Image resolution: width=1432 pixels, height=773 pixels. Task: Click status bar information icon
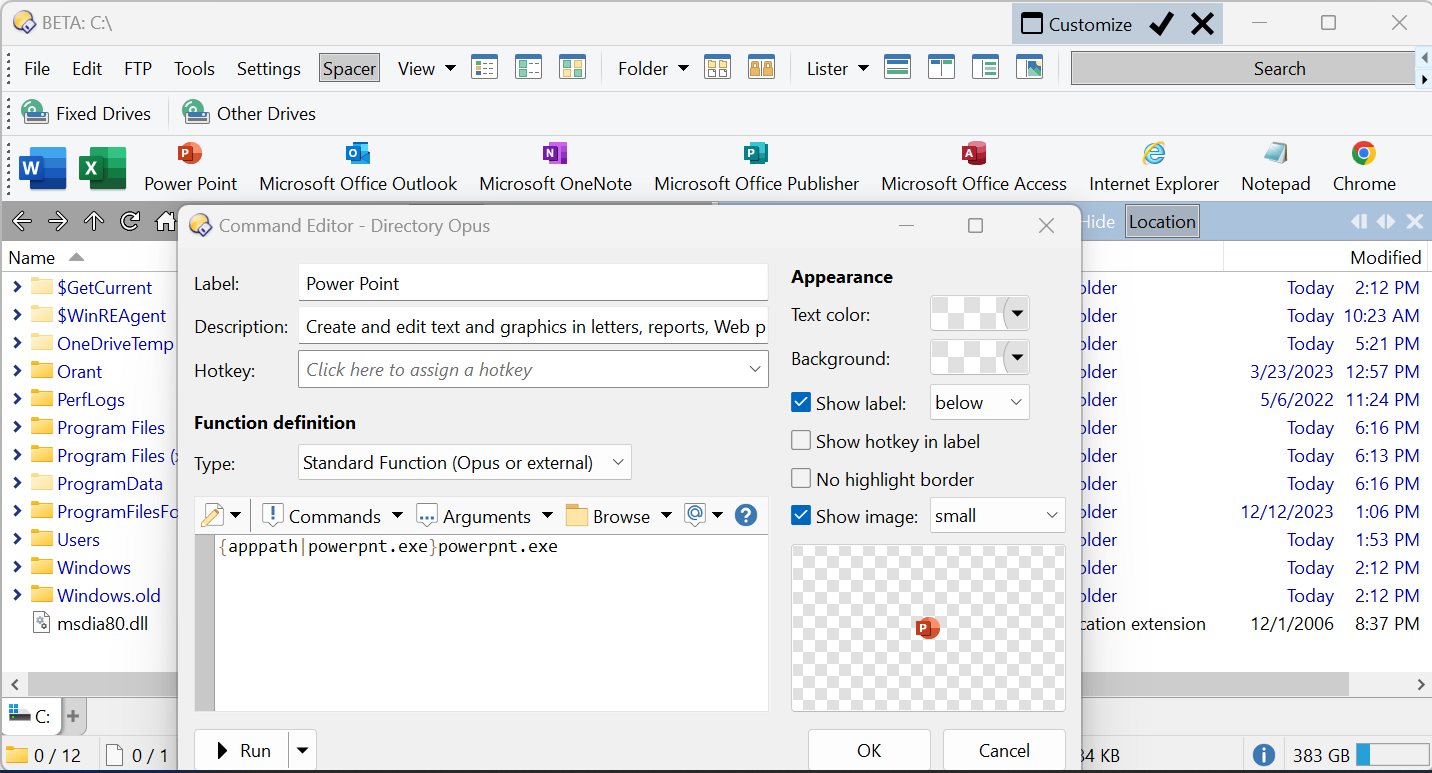click(1263, 755)
